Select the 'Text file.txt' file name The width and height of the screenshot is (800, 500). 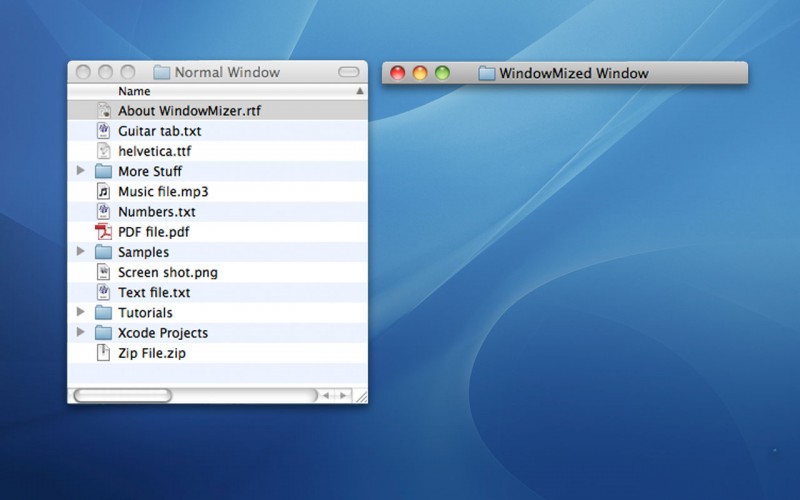point(154,292)
